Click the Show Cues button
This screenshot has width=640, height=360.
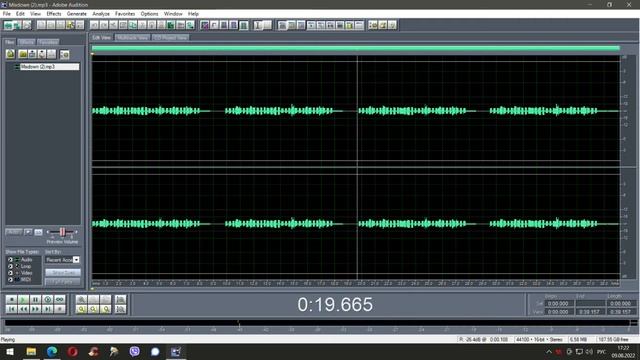pyautogui.click(x=63, y=272)
